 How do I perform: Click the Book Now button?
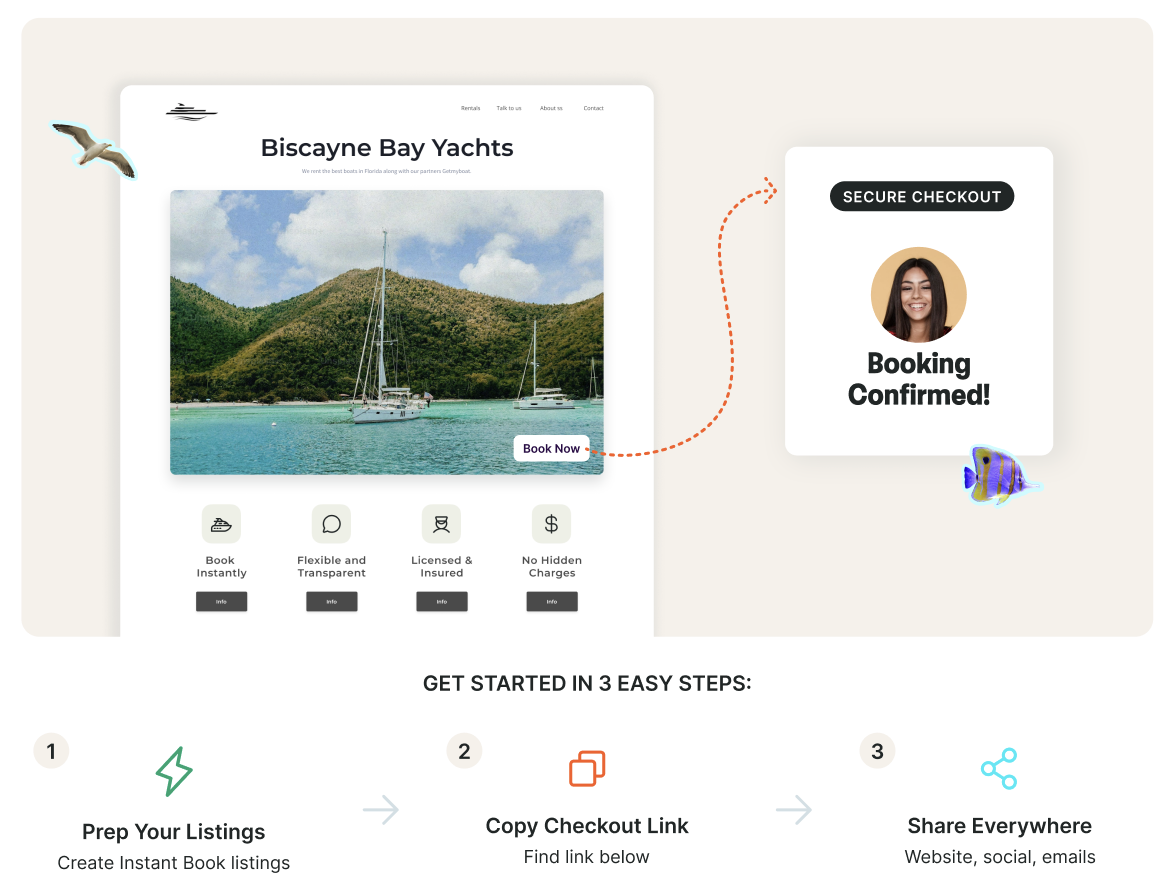point(551,448)
